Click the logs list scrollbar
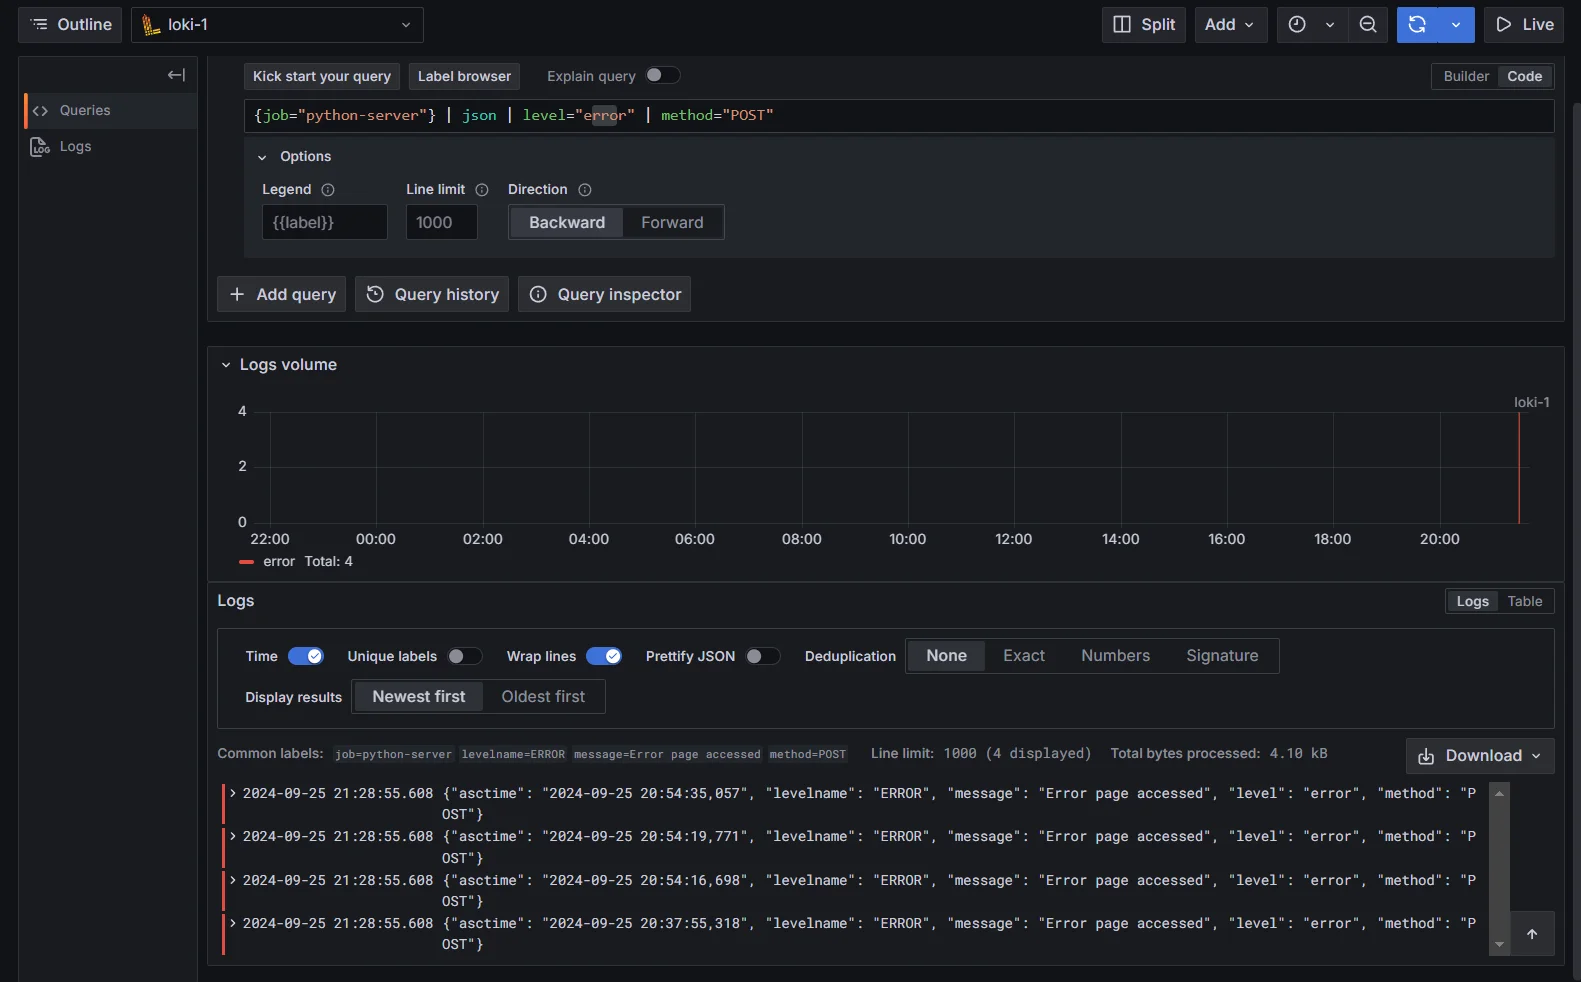Image resolution: width=1581 pixels, height=982 pixels. coord(1499,868)
